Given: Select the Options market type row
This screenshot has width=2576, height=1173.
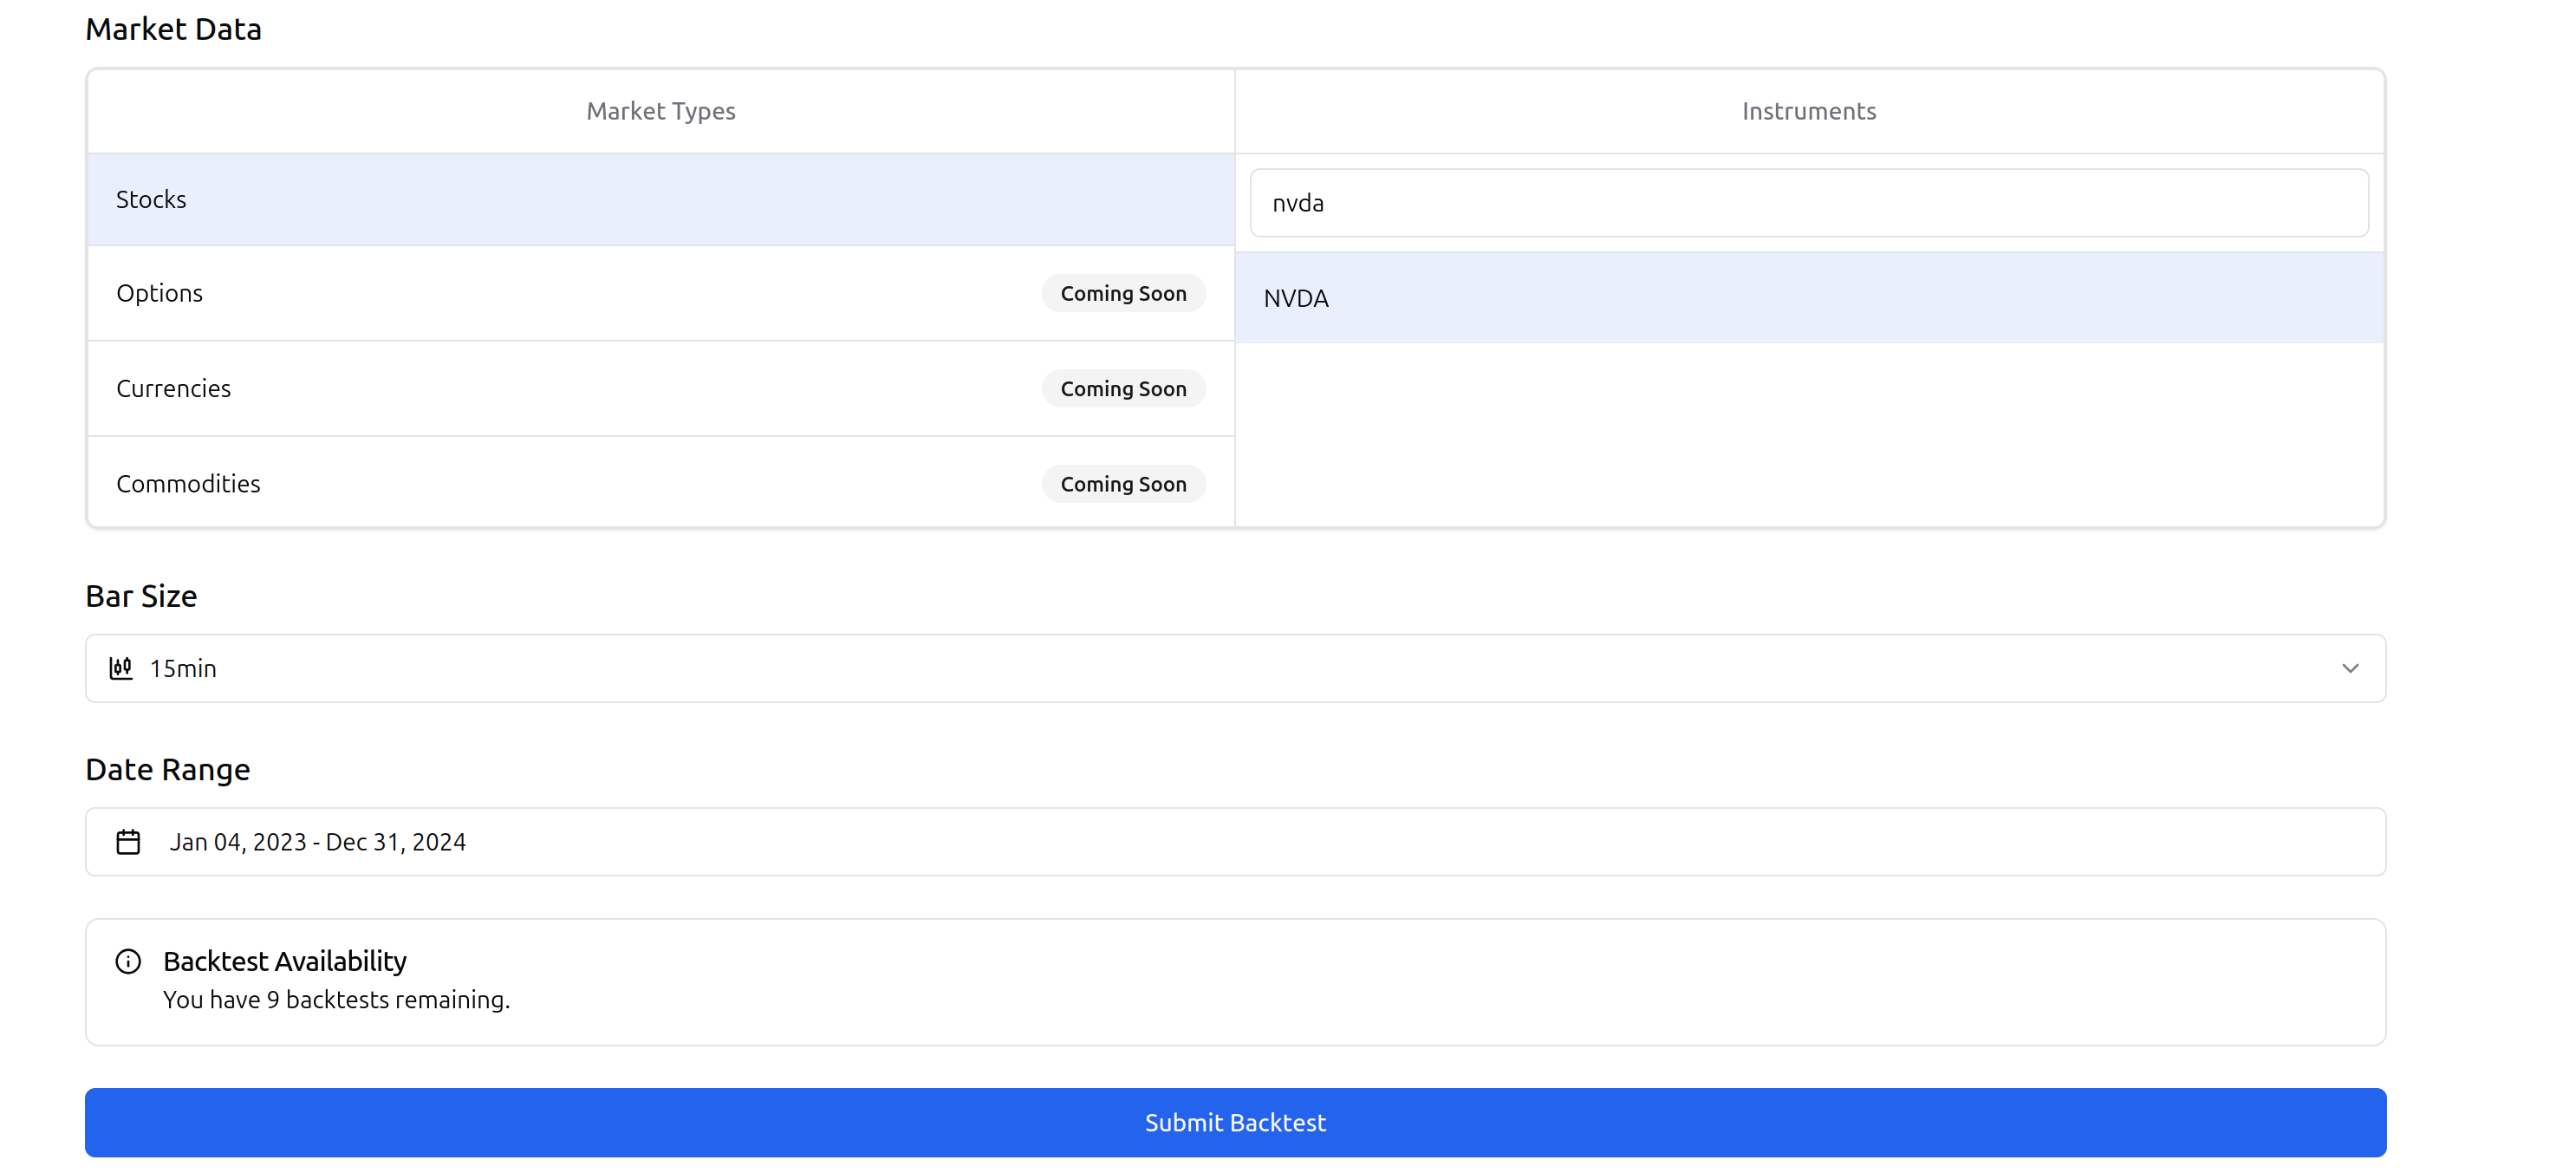Looking at the screenshot, I should [x=661, y=293].
